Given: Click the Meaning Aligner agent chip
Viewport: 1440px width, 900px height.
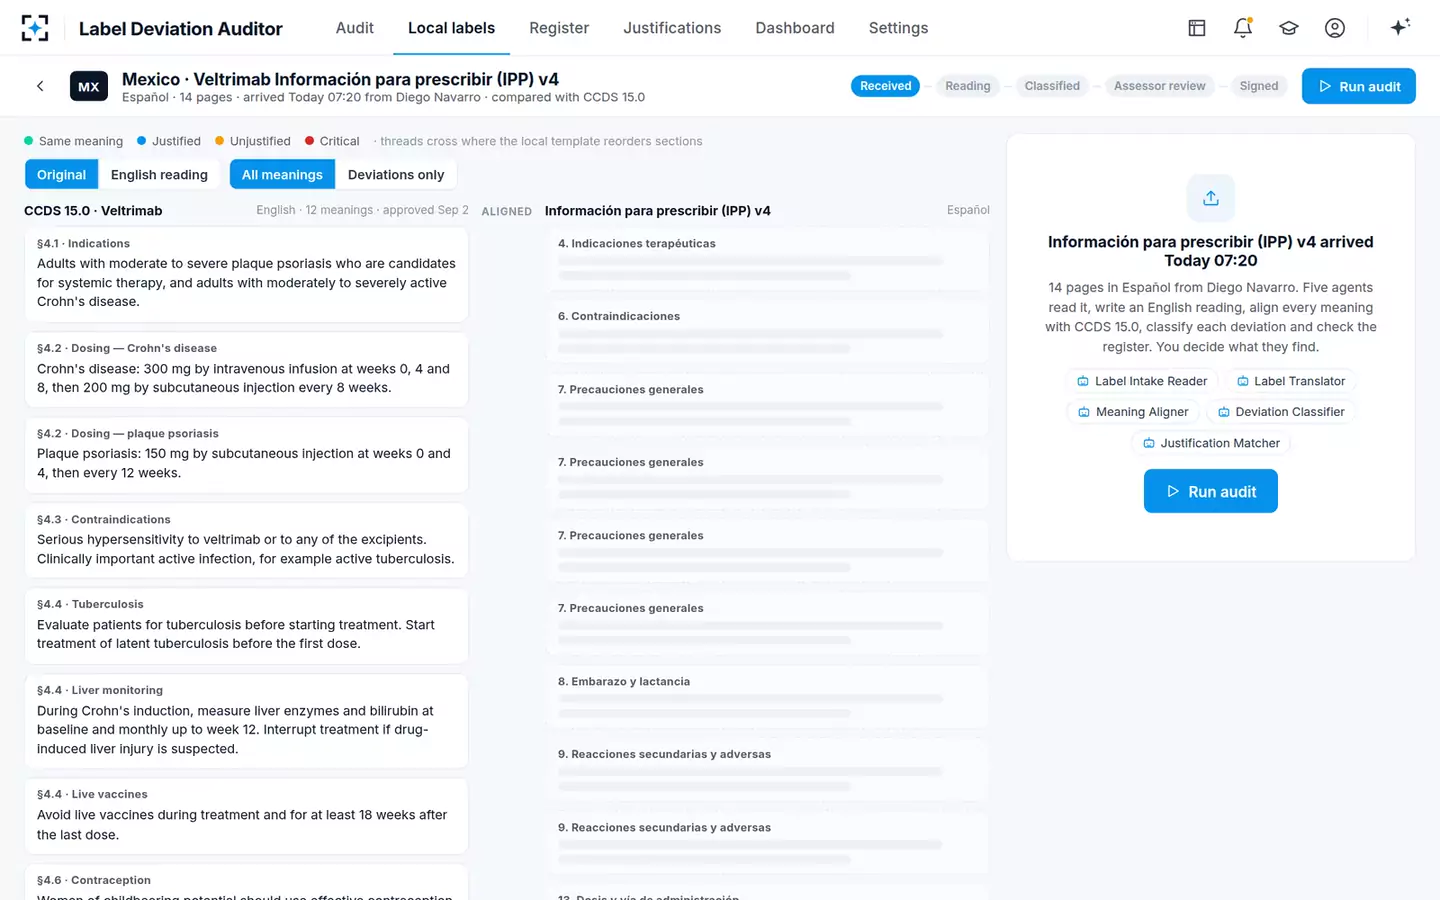Looking at the screenshot, I should [x=1132, y=412].
